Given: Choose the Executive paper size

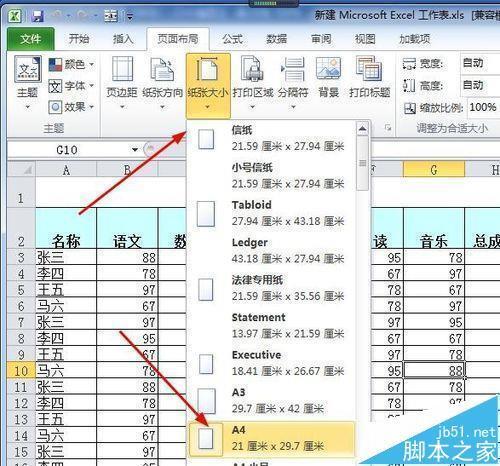Looking at the screenshot, I should point(271,363).
